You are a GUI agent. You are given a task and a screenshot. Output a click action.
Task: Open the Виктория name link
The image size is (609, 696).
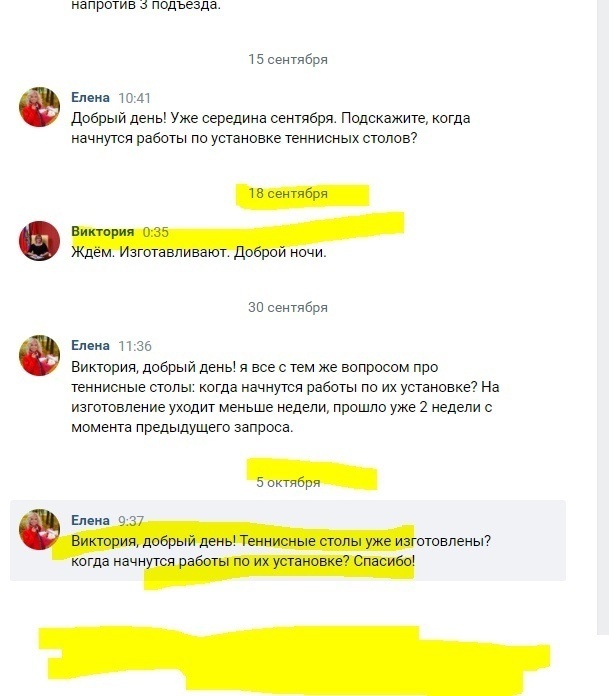click(103, 232)
